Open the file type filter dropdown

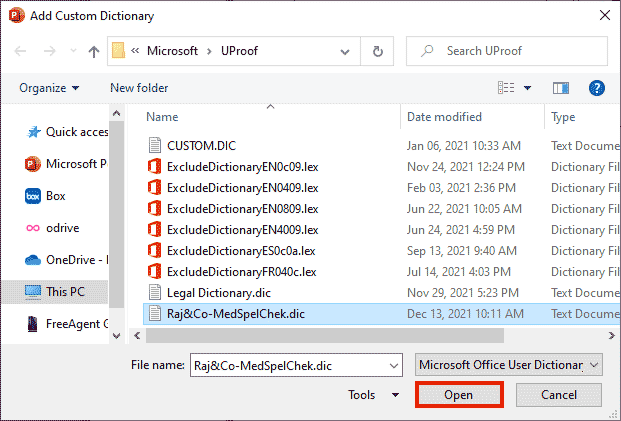509,365
